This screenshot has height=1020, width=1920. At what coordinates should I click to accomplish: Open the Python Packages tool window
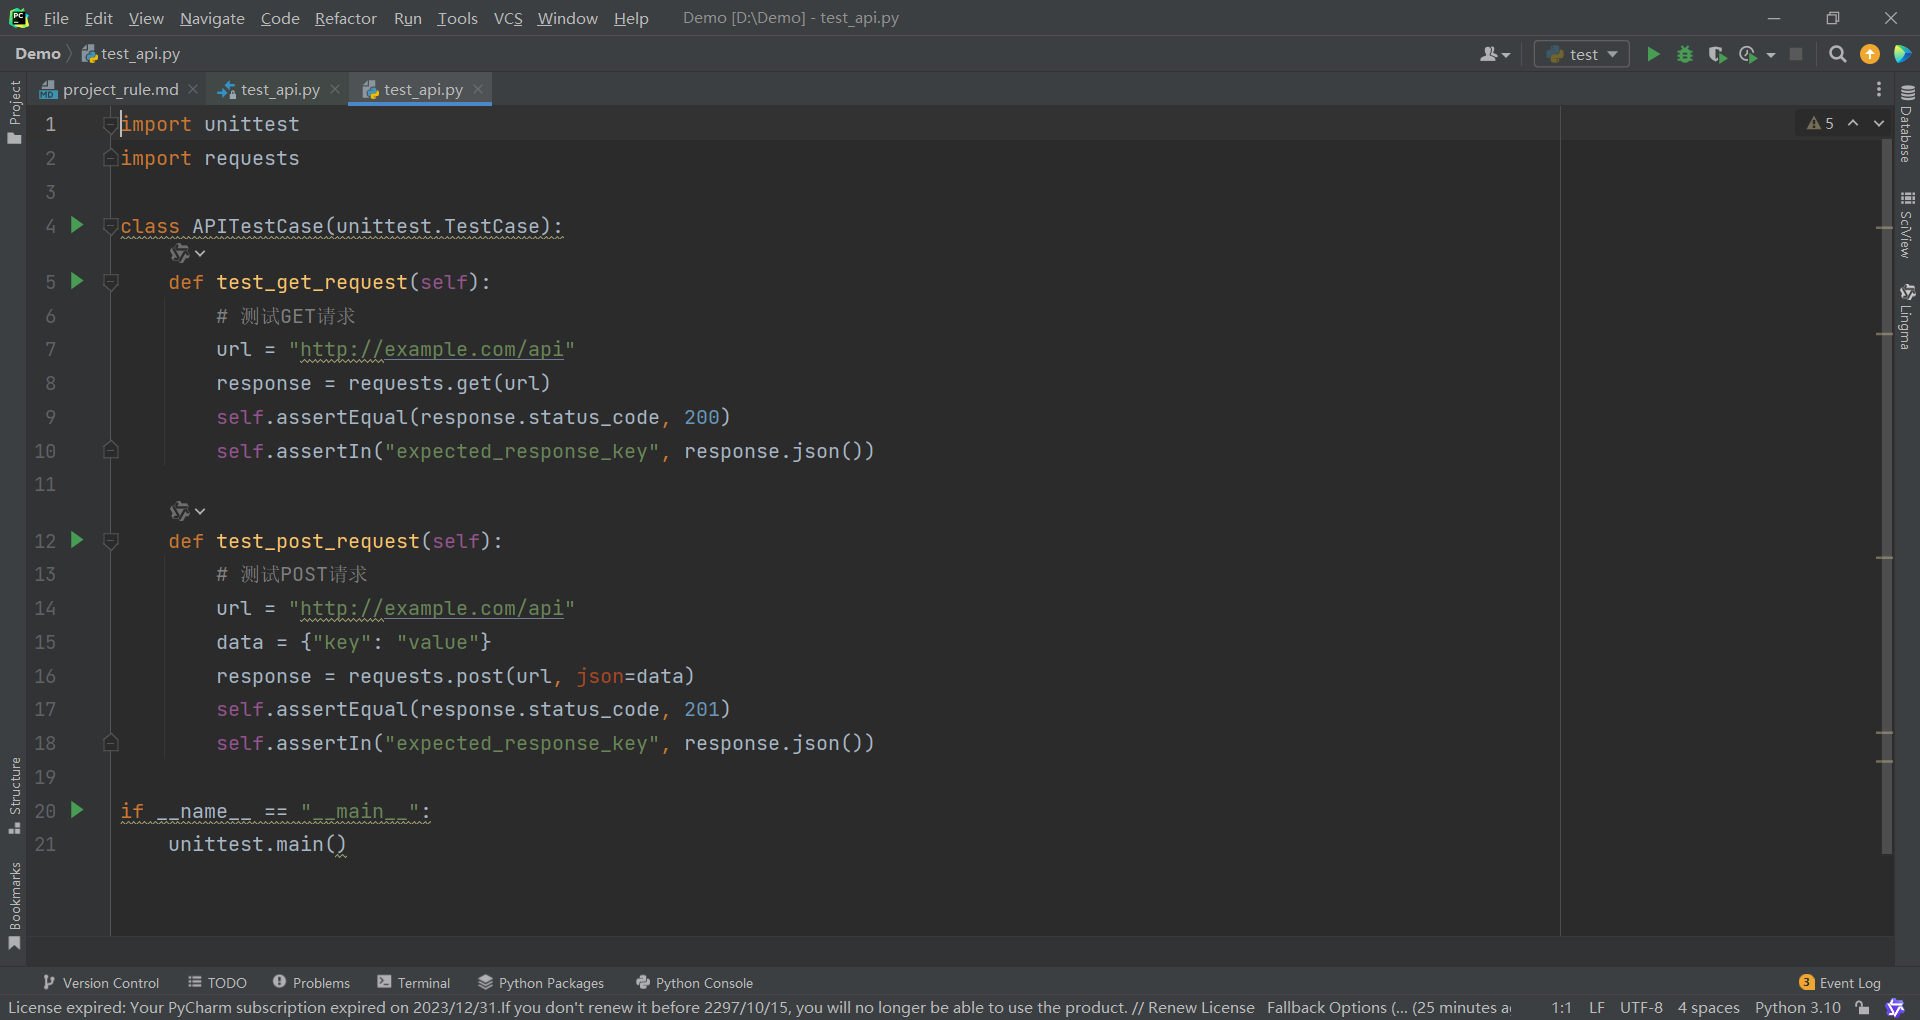[x=541, y=983]
